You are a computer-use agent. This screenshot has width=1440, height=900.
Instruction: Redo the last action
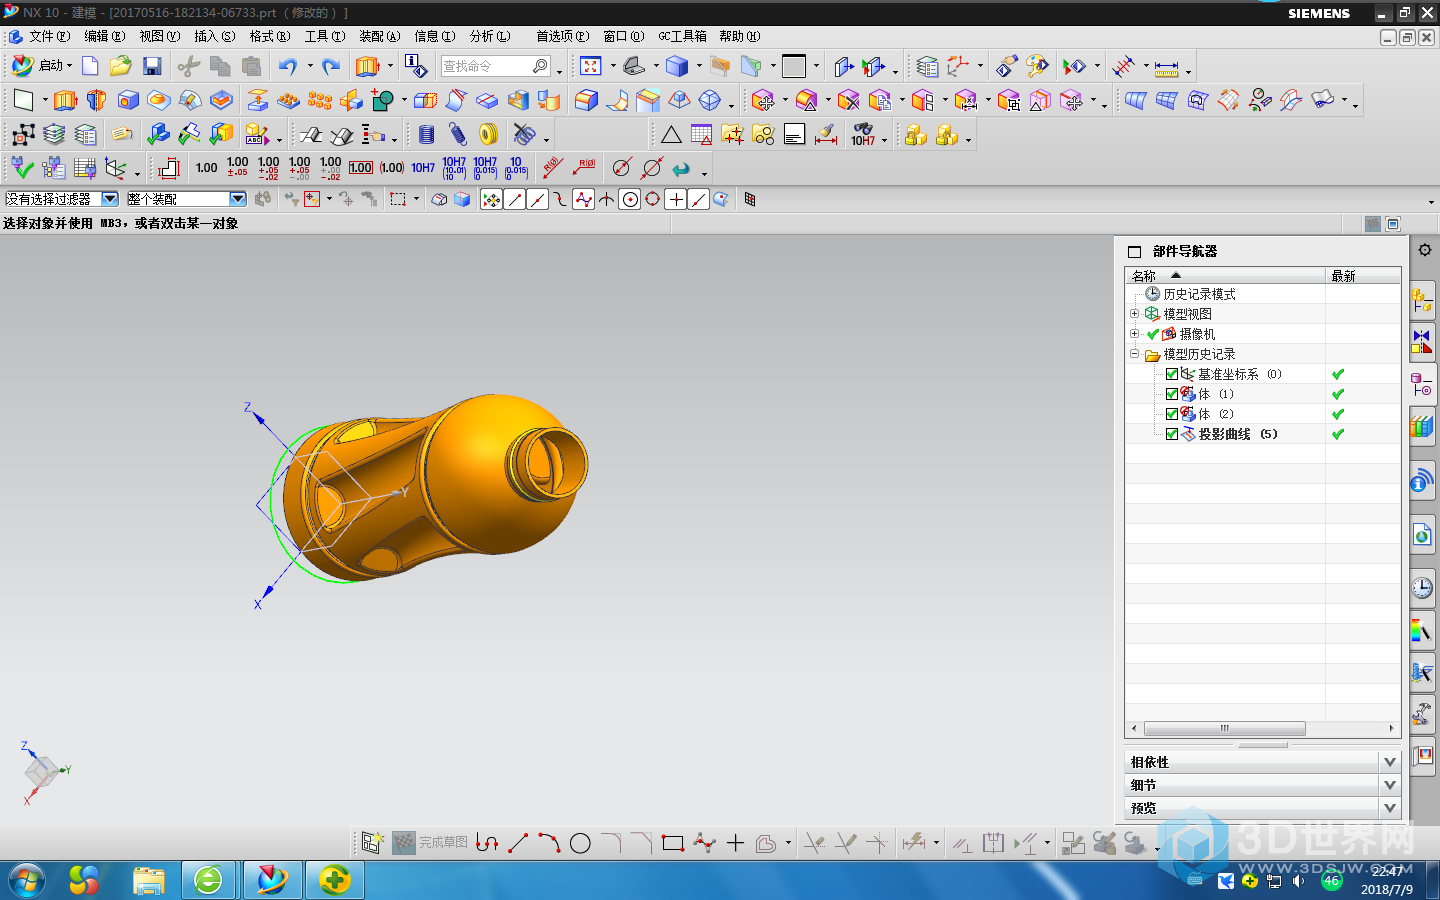tap(331, 66)
